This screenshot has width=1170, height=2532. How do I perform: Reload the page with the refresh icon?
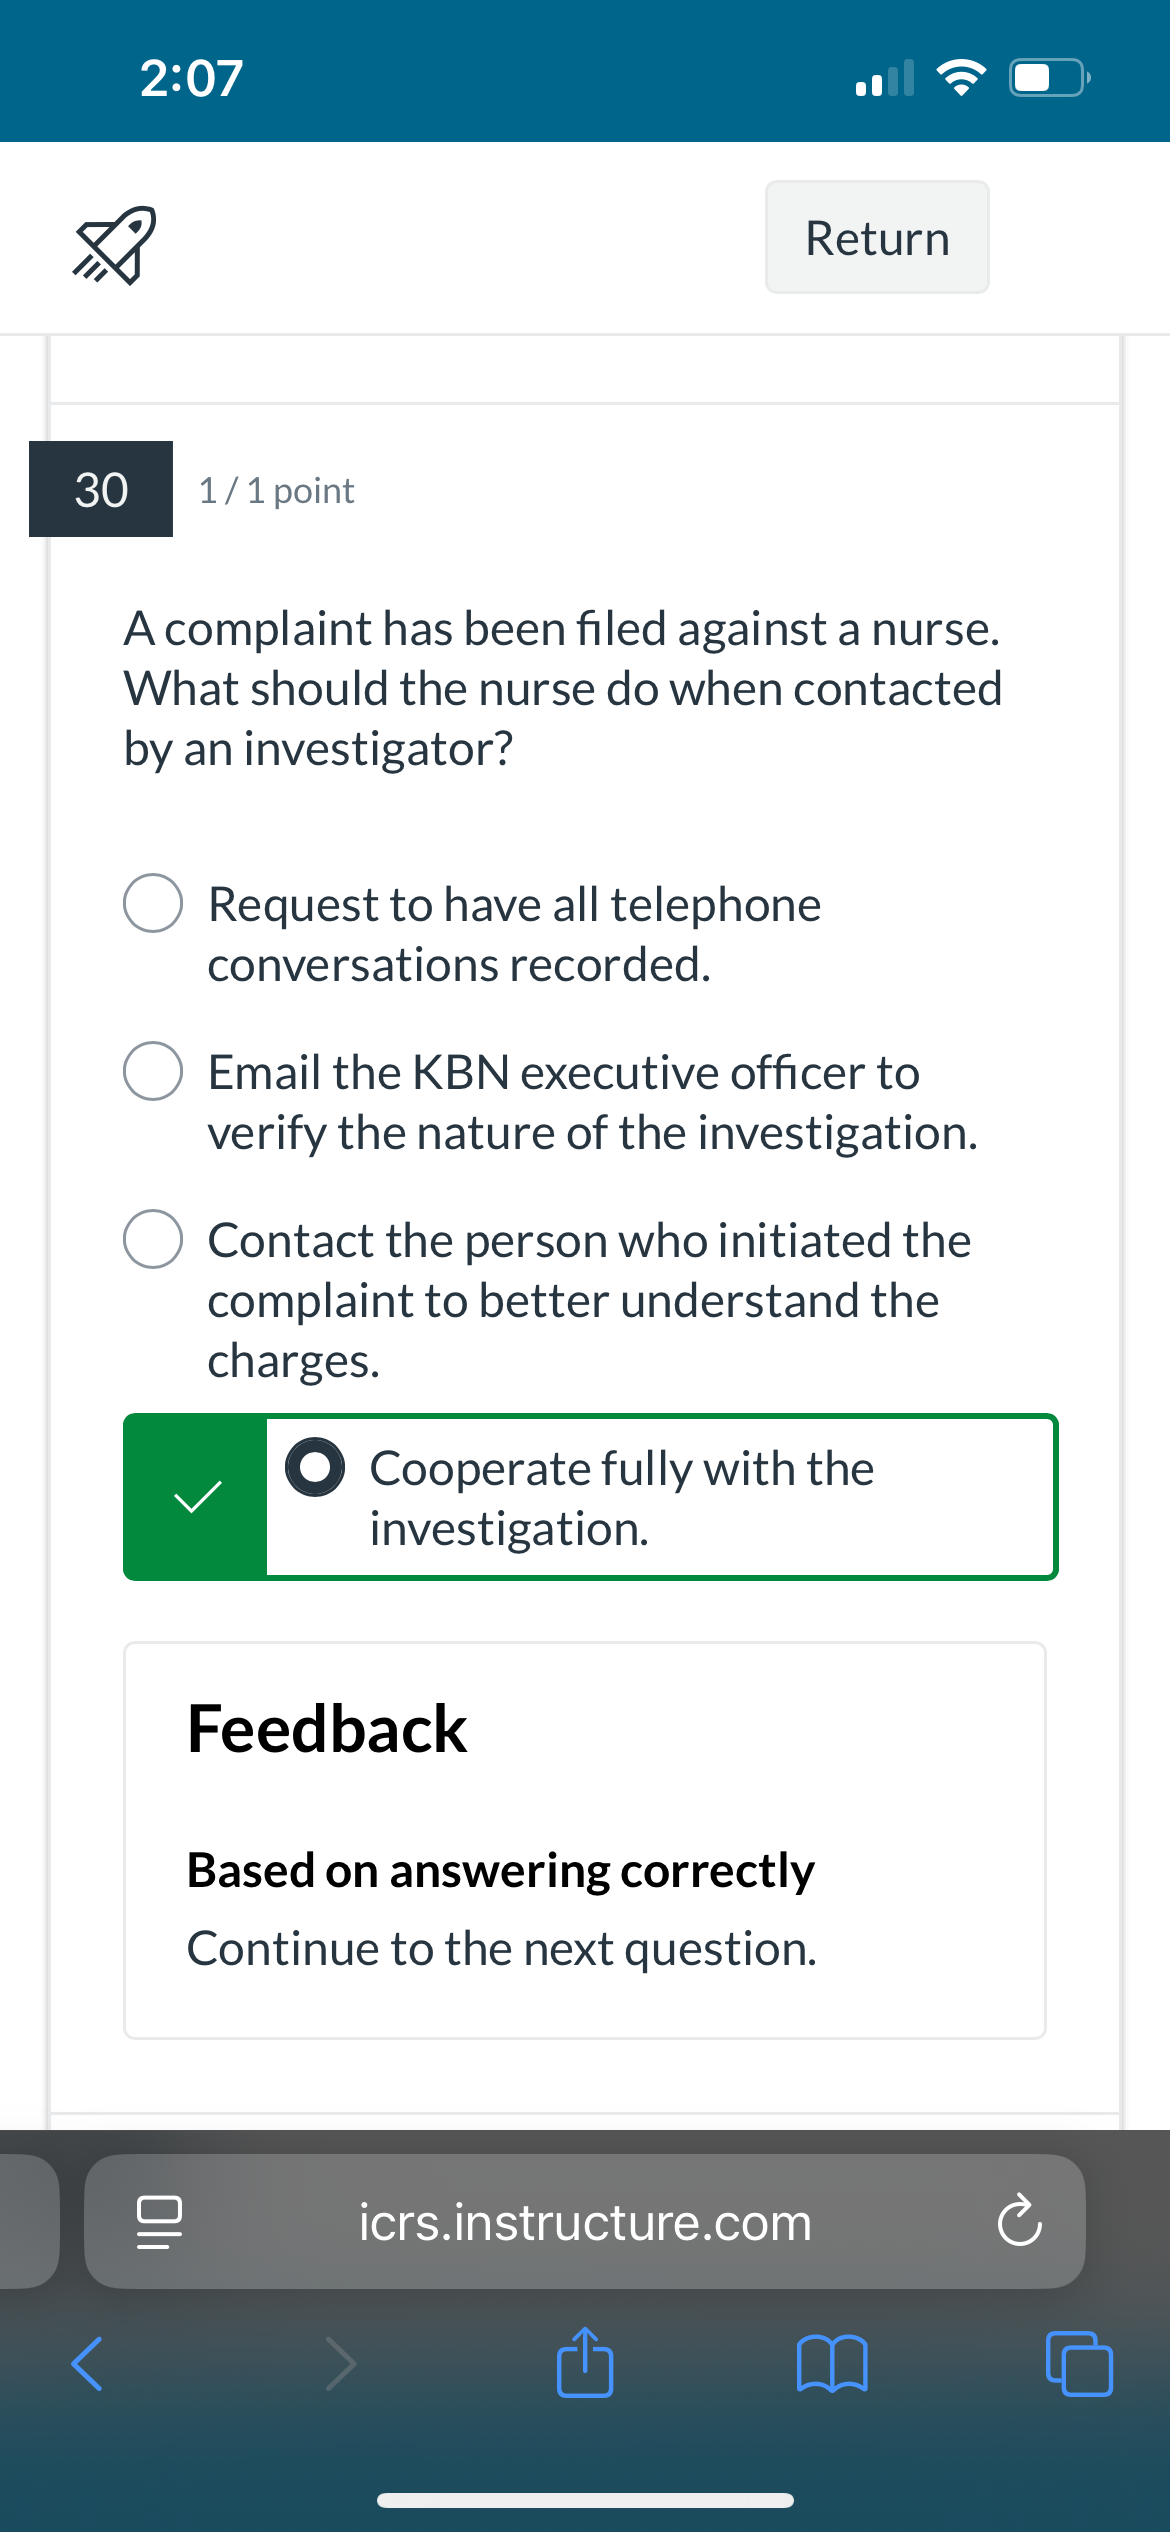click(1019, 2221)
